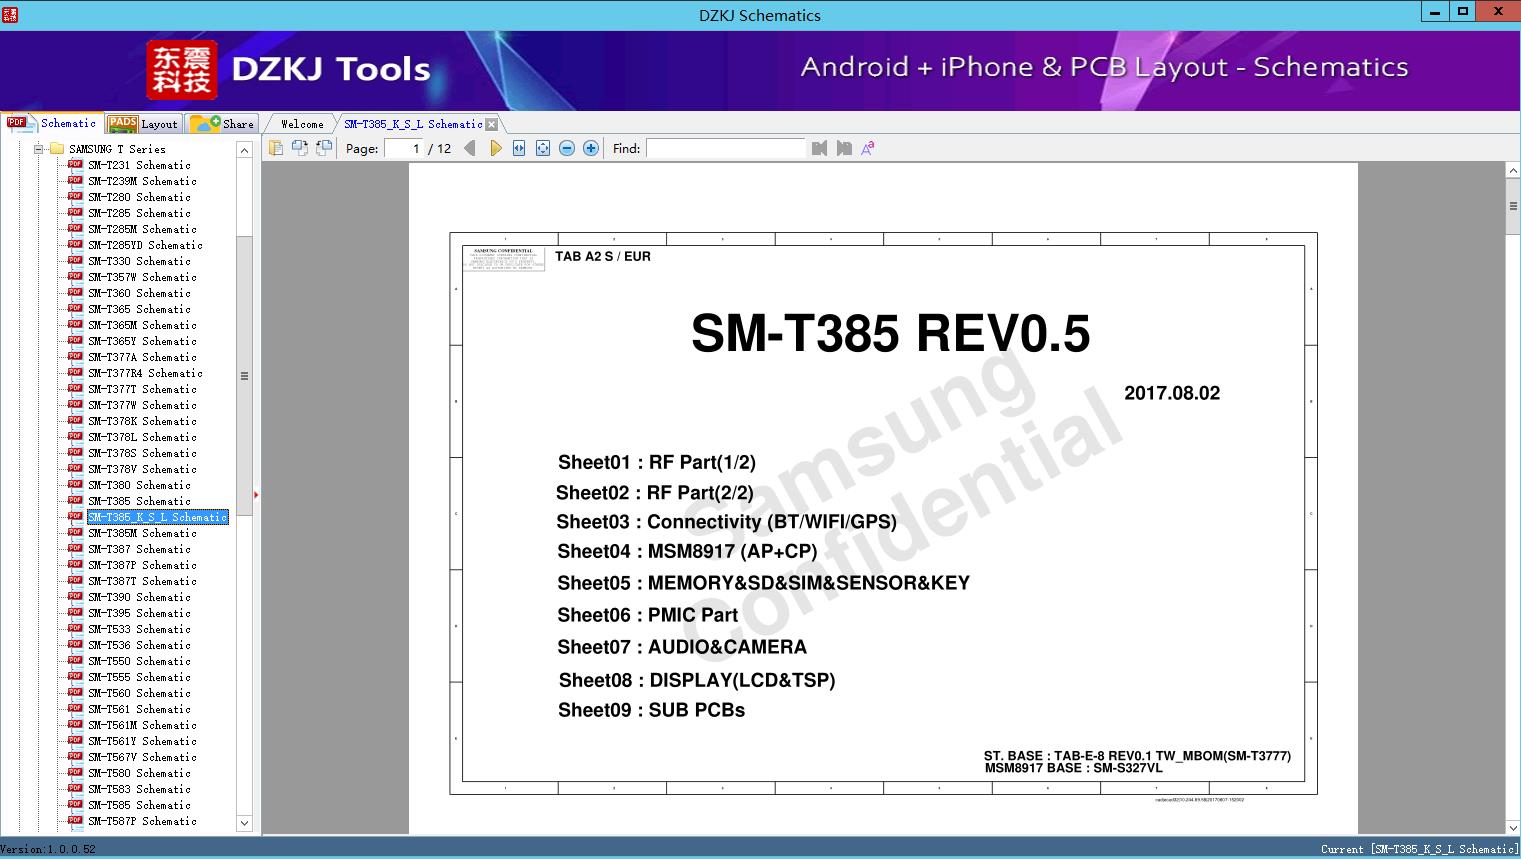Click the page number input field
The height and width of the screenshot is (859, 1521).
pos(404,148)
